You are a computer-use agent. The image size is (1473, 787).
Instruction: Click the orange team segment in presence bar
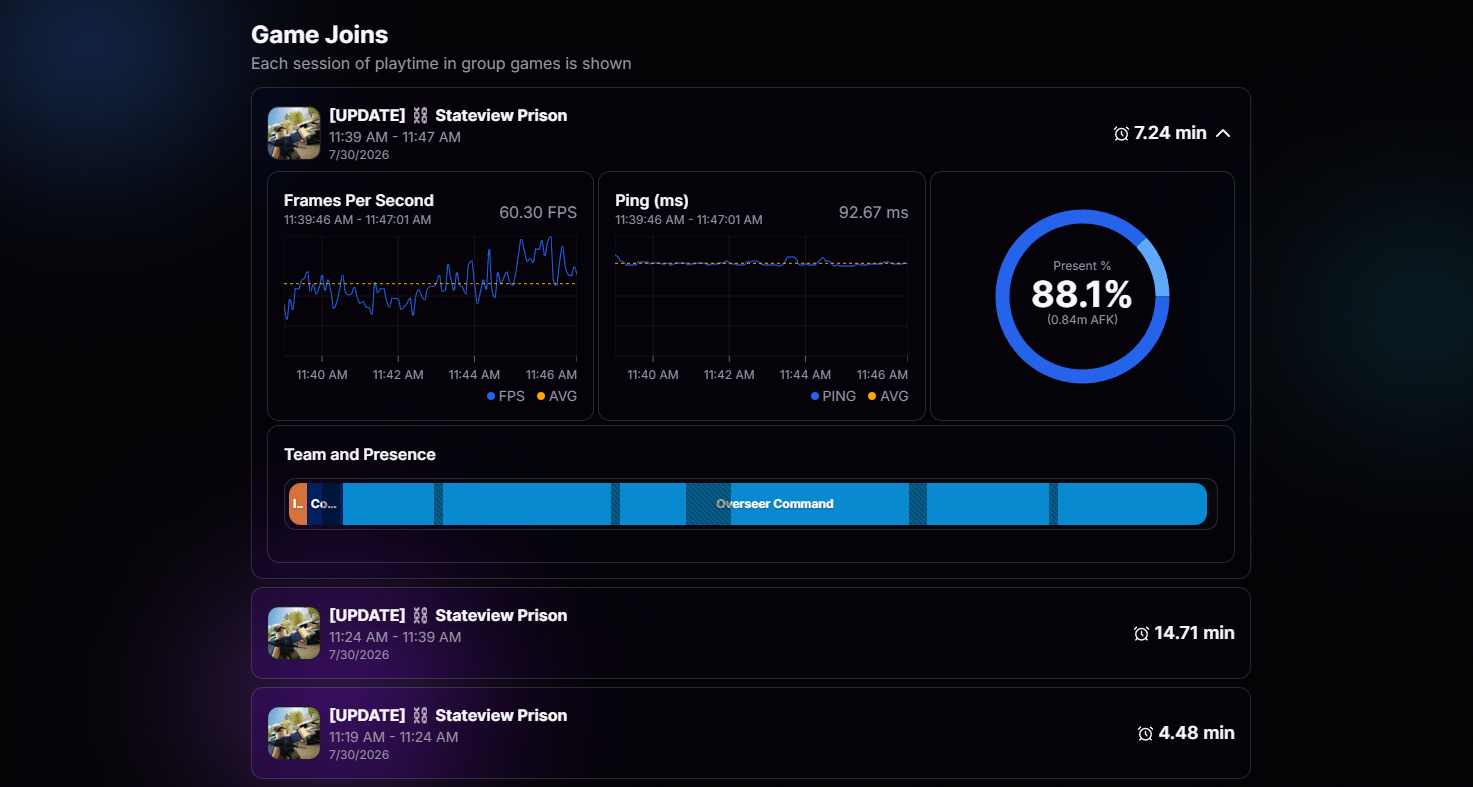(298, 504)
